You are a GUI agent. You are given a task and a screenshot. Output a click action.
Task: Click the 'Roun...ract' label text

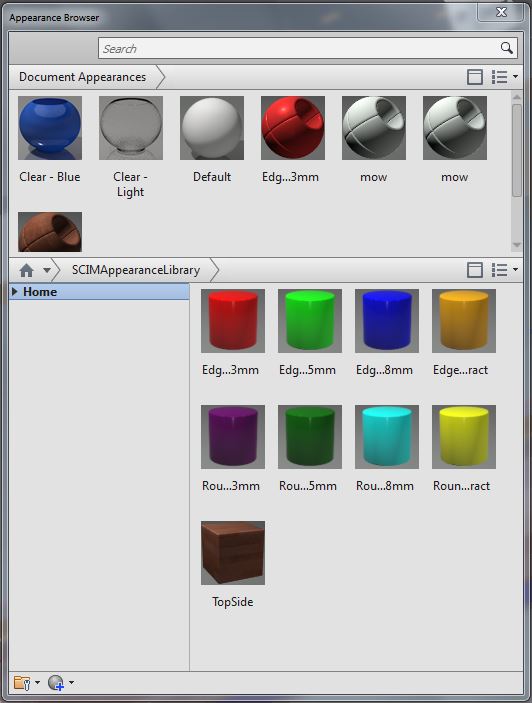coord(462,486)
